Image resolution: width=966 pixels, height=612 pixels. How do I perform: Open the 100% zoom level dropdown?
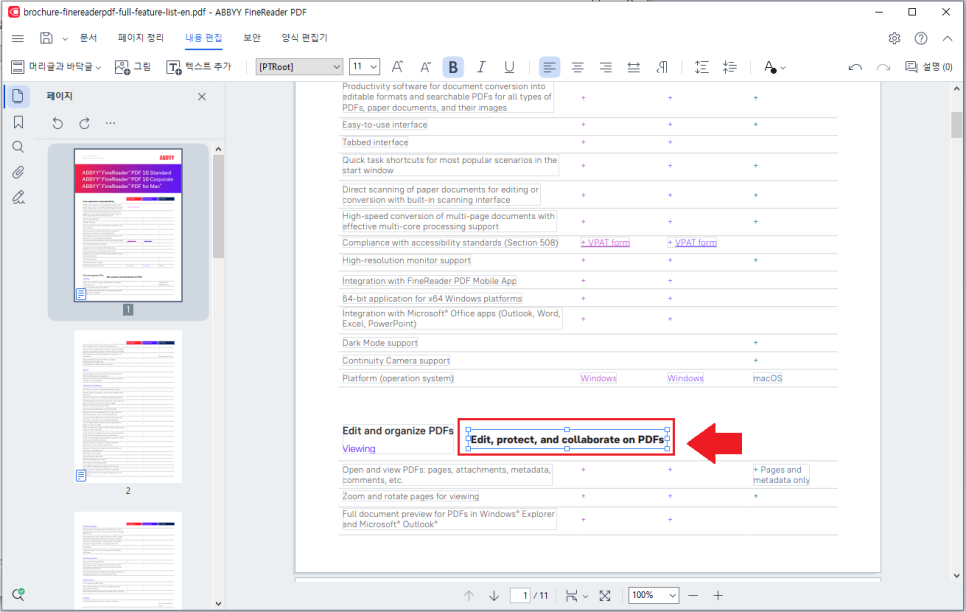click(654, 595)
